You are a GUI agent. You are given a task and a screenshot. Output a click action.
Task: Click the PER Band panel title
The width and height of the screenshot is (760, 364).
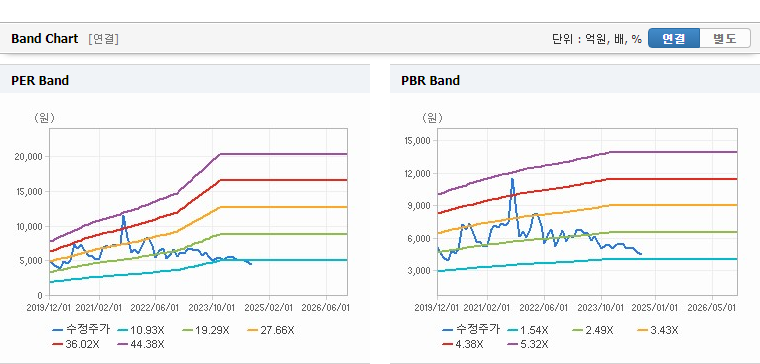pyautogui.click(x=40, y=80)
